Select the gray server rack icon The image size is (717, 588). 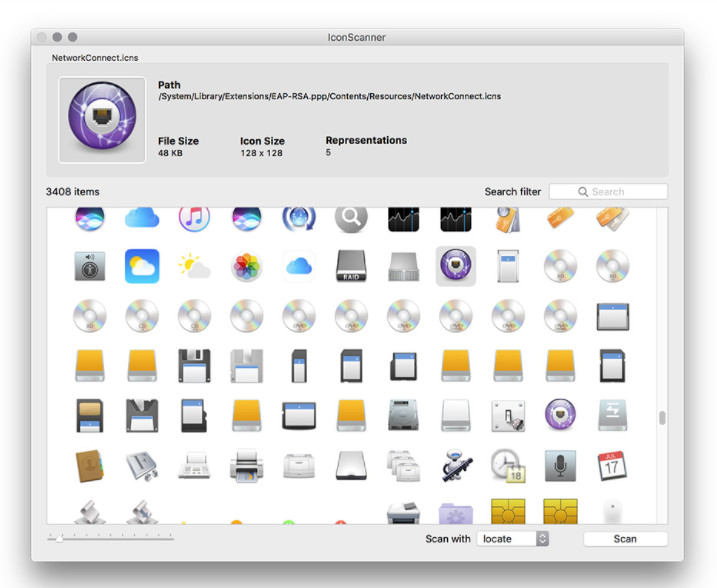pos(403,266)
